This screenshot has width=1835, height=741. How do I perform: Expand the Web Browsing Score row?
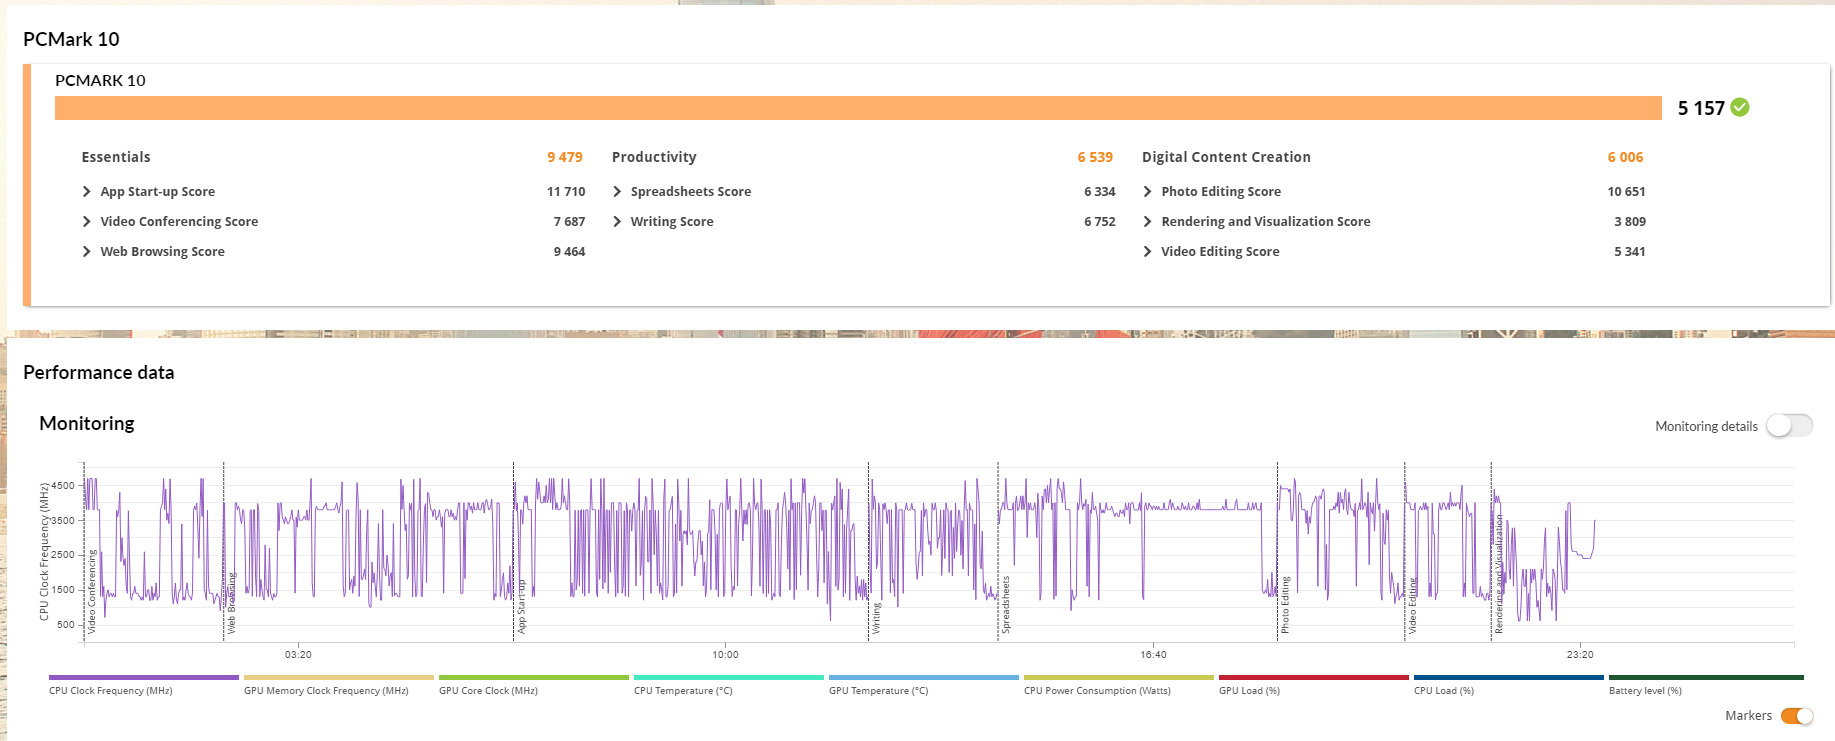click(x=87, y=252)
